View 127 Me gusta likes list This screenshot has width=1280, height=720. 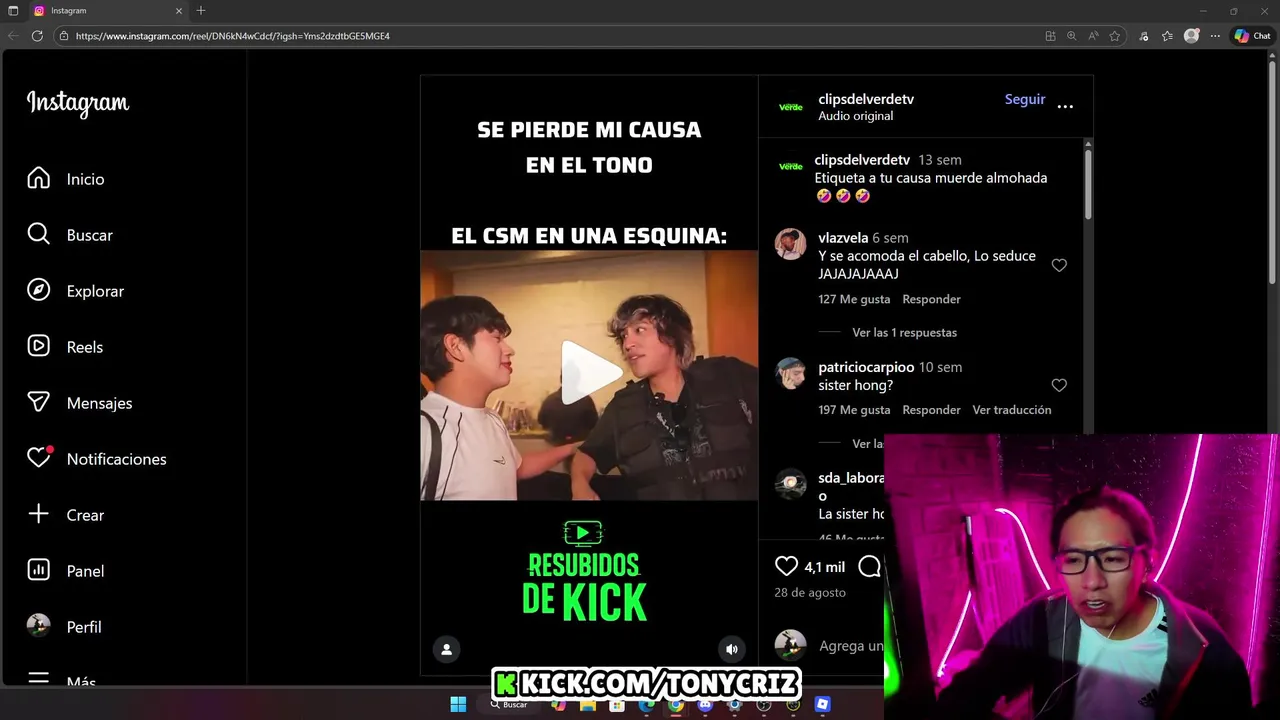click(x=854, y=299)
